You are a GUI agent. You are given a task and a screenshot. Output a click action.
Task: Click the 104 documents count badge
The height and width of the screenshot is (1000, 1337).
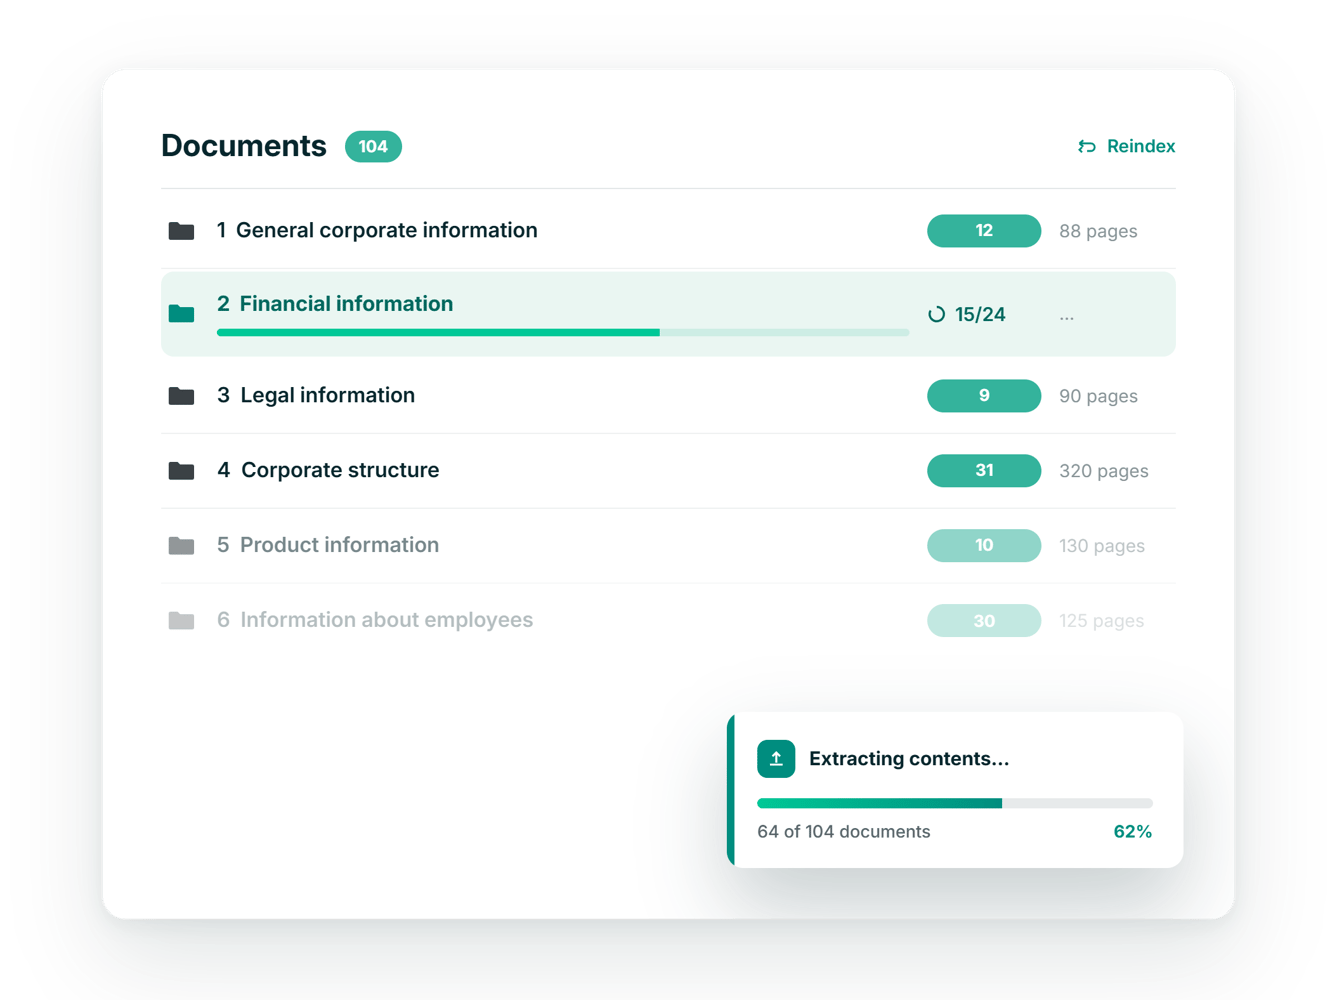pos(373,147)
